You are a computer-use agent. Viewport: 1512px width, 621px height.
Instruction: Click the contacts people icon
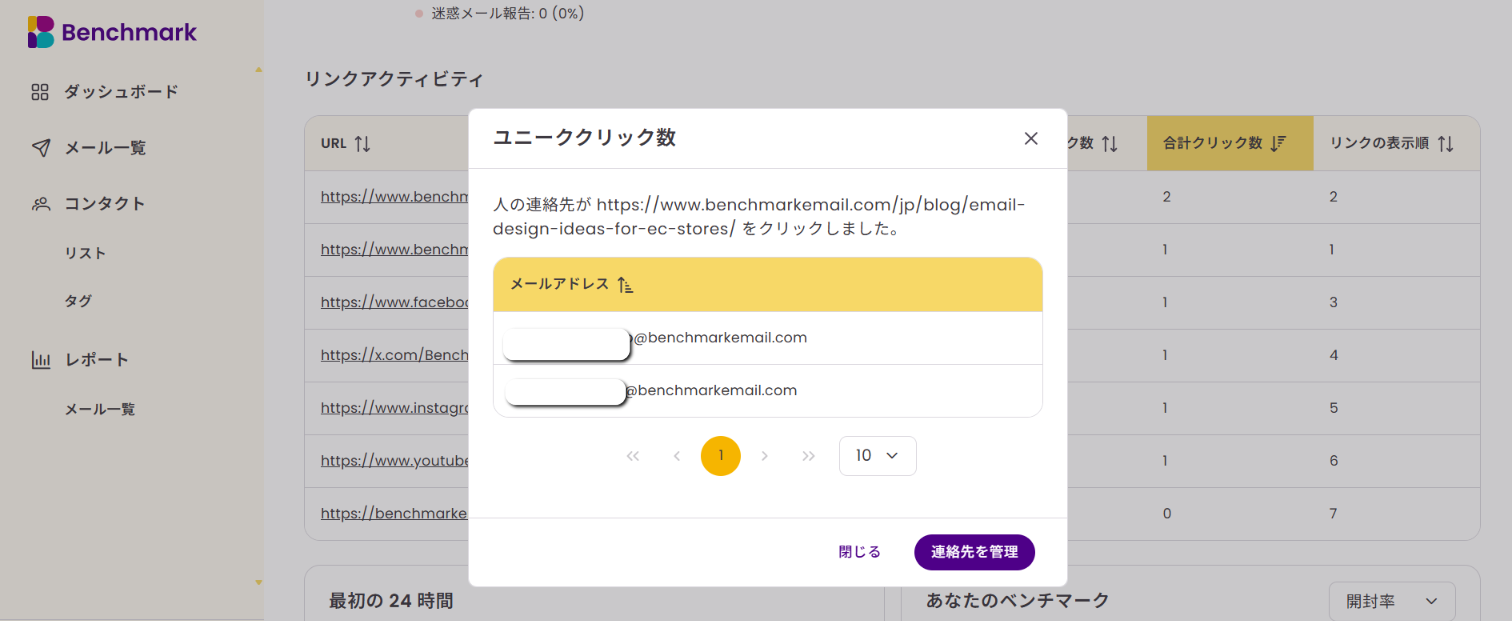[x=40, y=204]
